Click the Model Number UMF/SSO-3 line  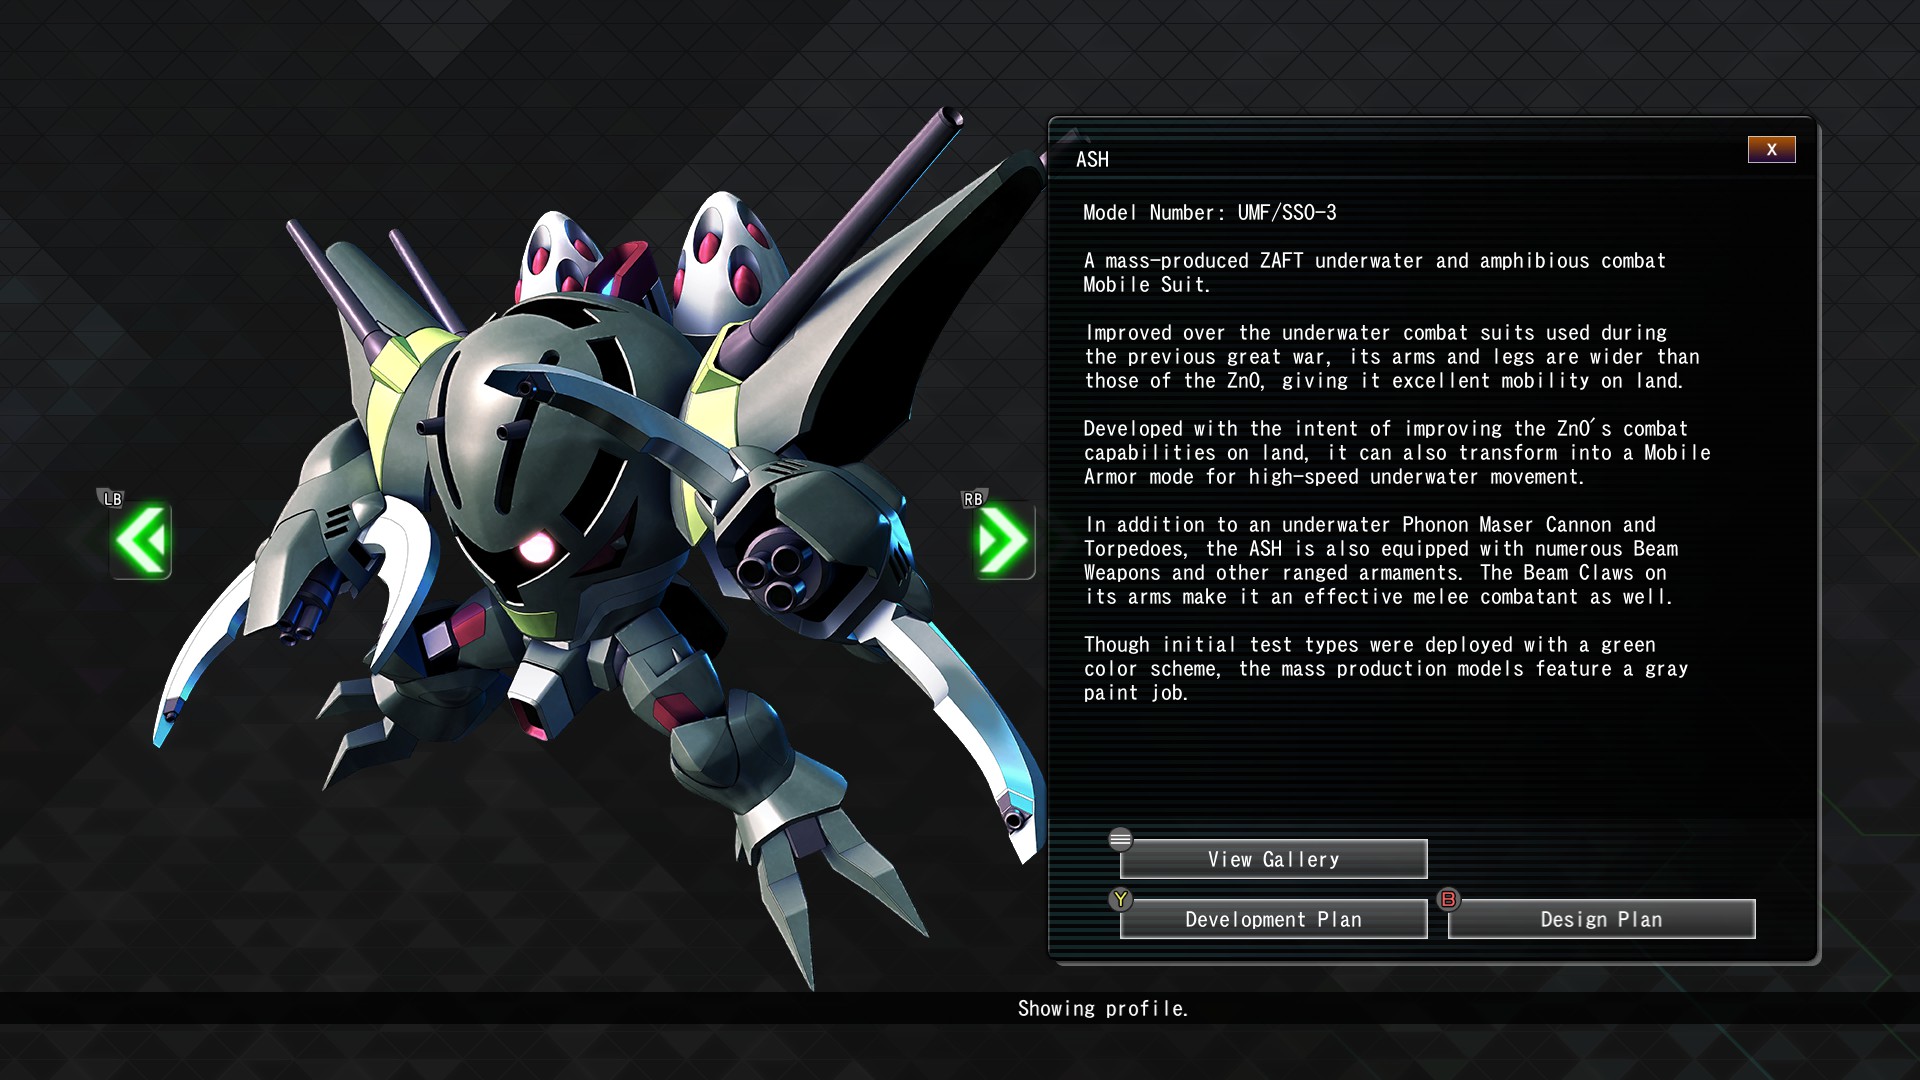[x=1209, y=213]
